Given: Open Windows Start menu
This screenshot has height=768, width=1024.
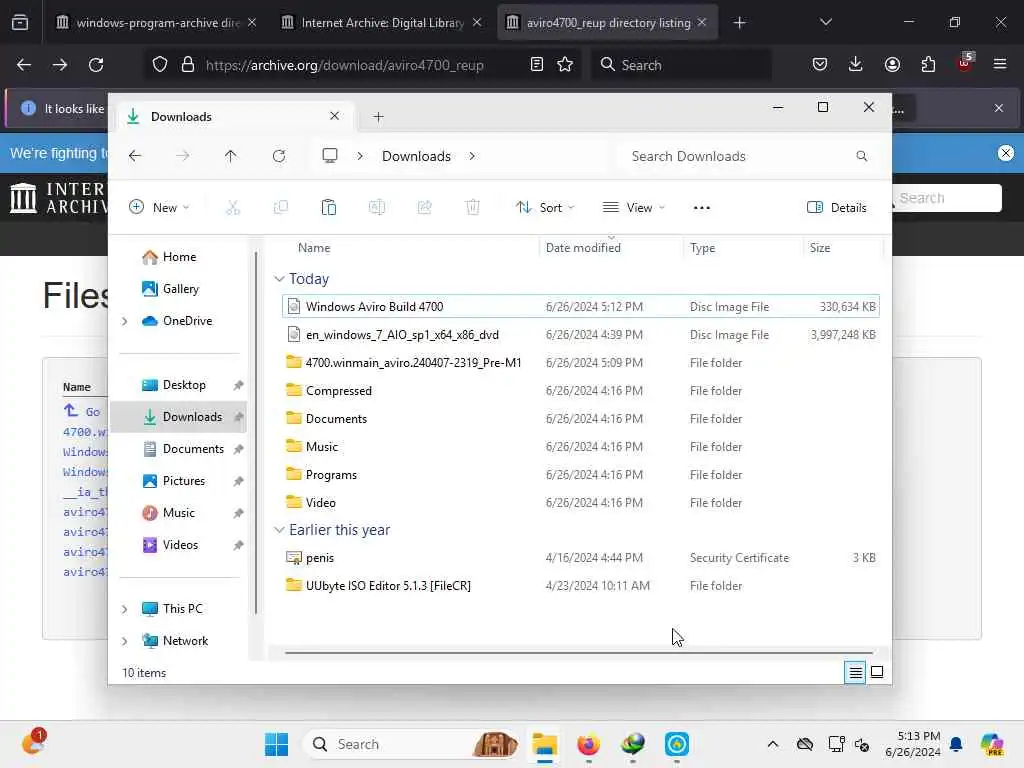Looking at the screenshot, I should (x=276, y=744).
